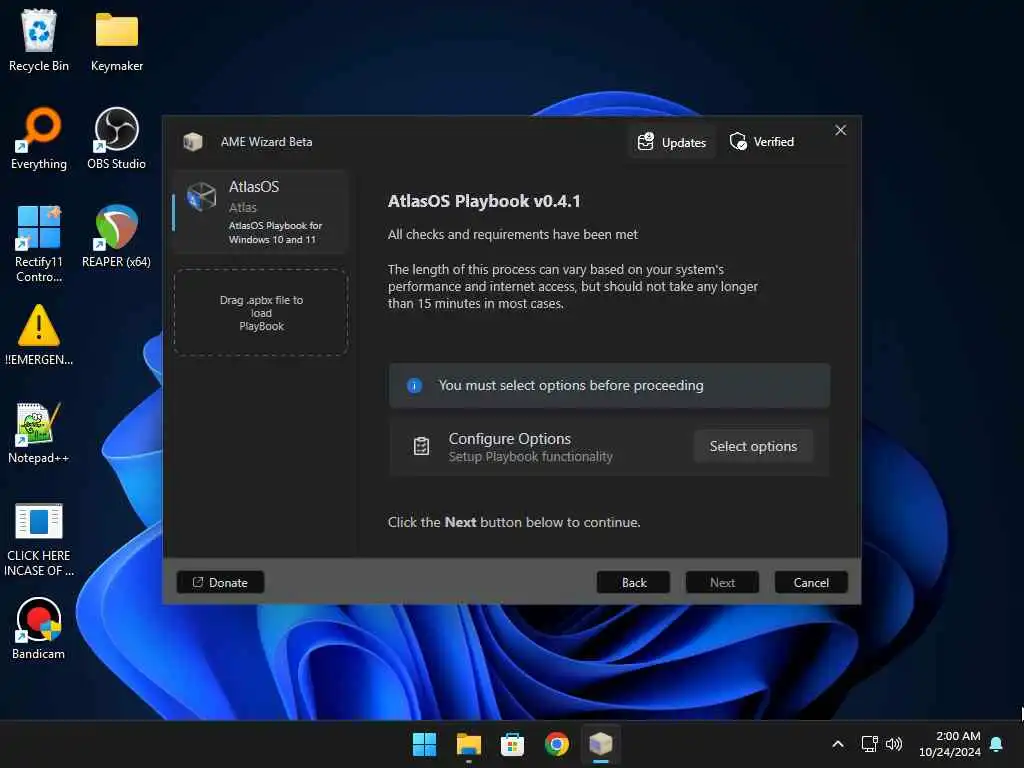Launch the REAPER (x64) shortcut

coord(116,236)
